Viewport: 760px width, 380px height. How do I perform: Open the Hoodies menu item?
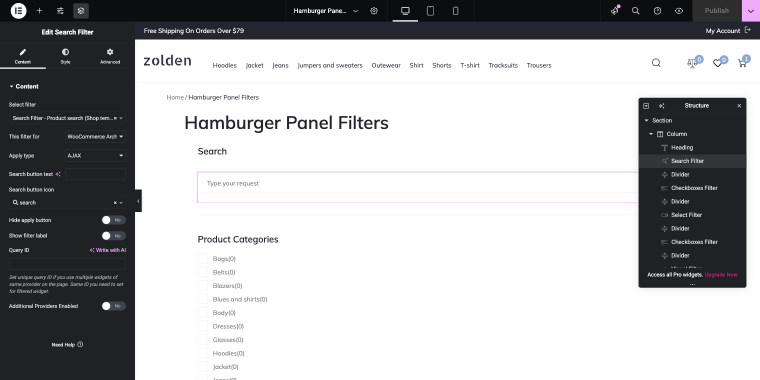(224, 65)
